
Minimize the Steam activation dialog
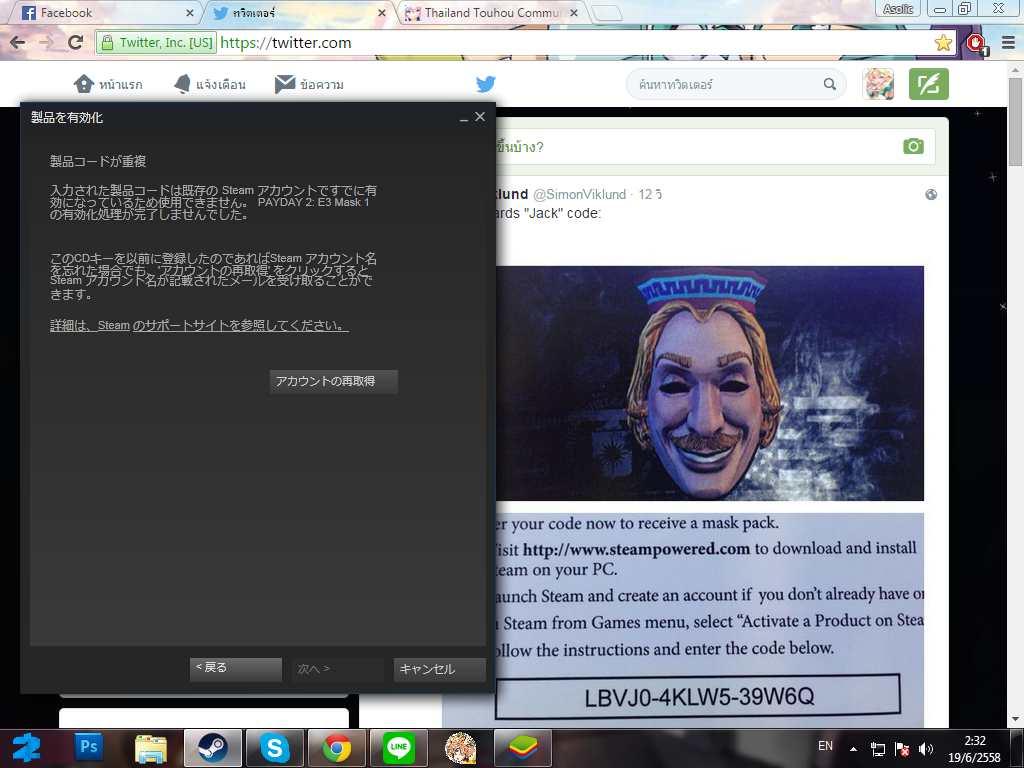pyautogui.click(x=464, y=118)
